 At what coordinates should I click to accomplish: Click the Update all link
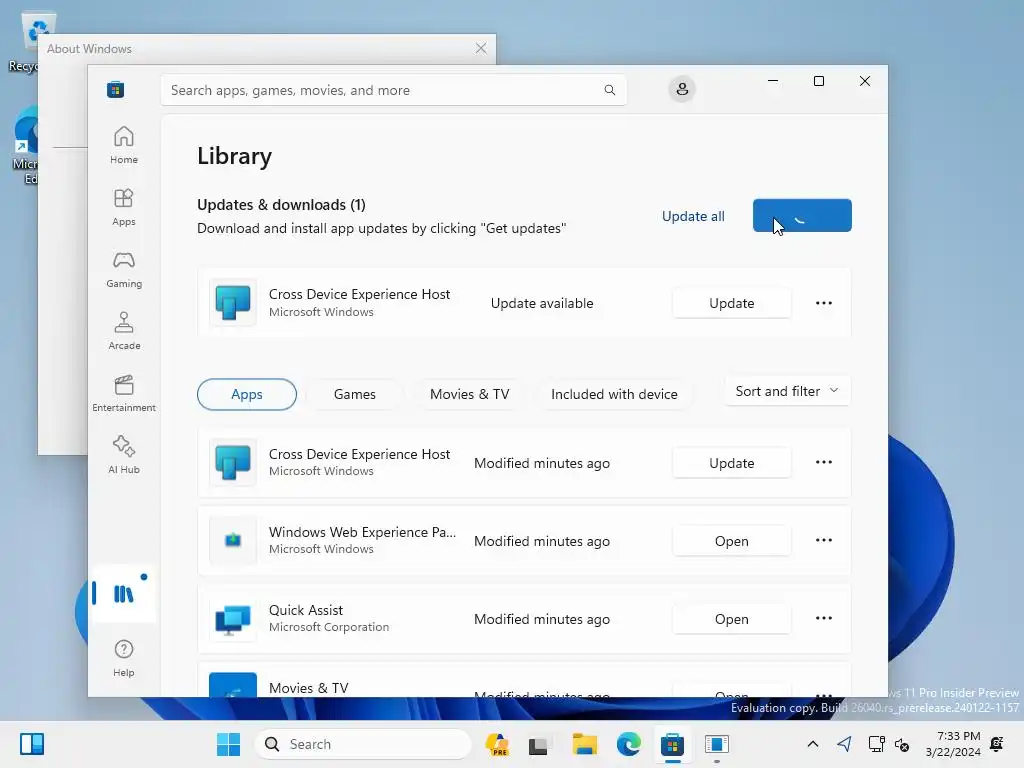693,216
